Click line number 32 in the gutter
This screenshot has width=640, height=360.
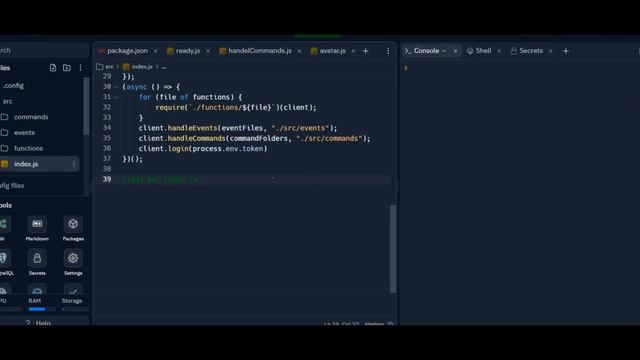[107, 107]
